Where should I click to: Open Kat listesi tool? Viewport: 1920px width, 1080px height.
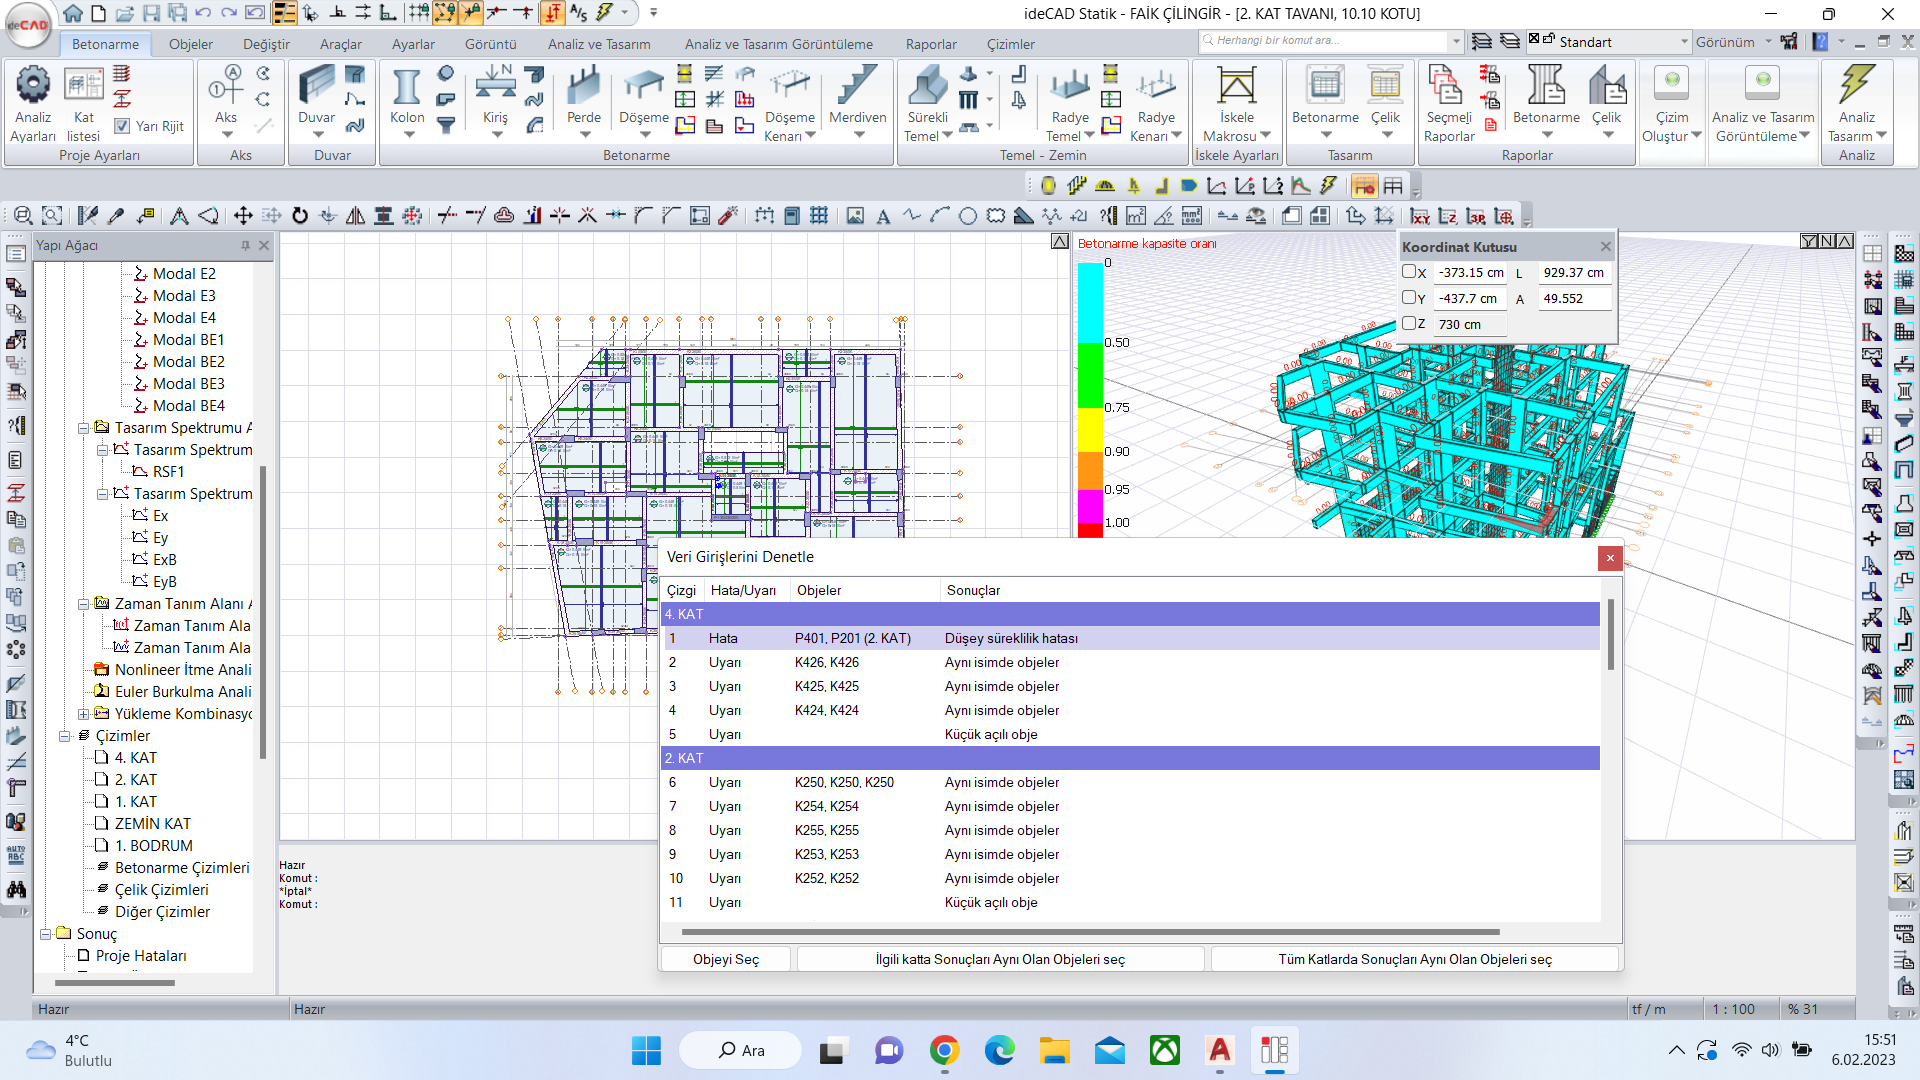pyautogui.click(x=84, y=85)
